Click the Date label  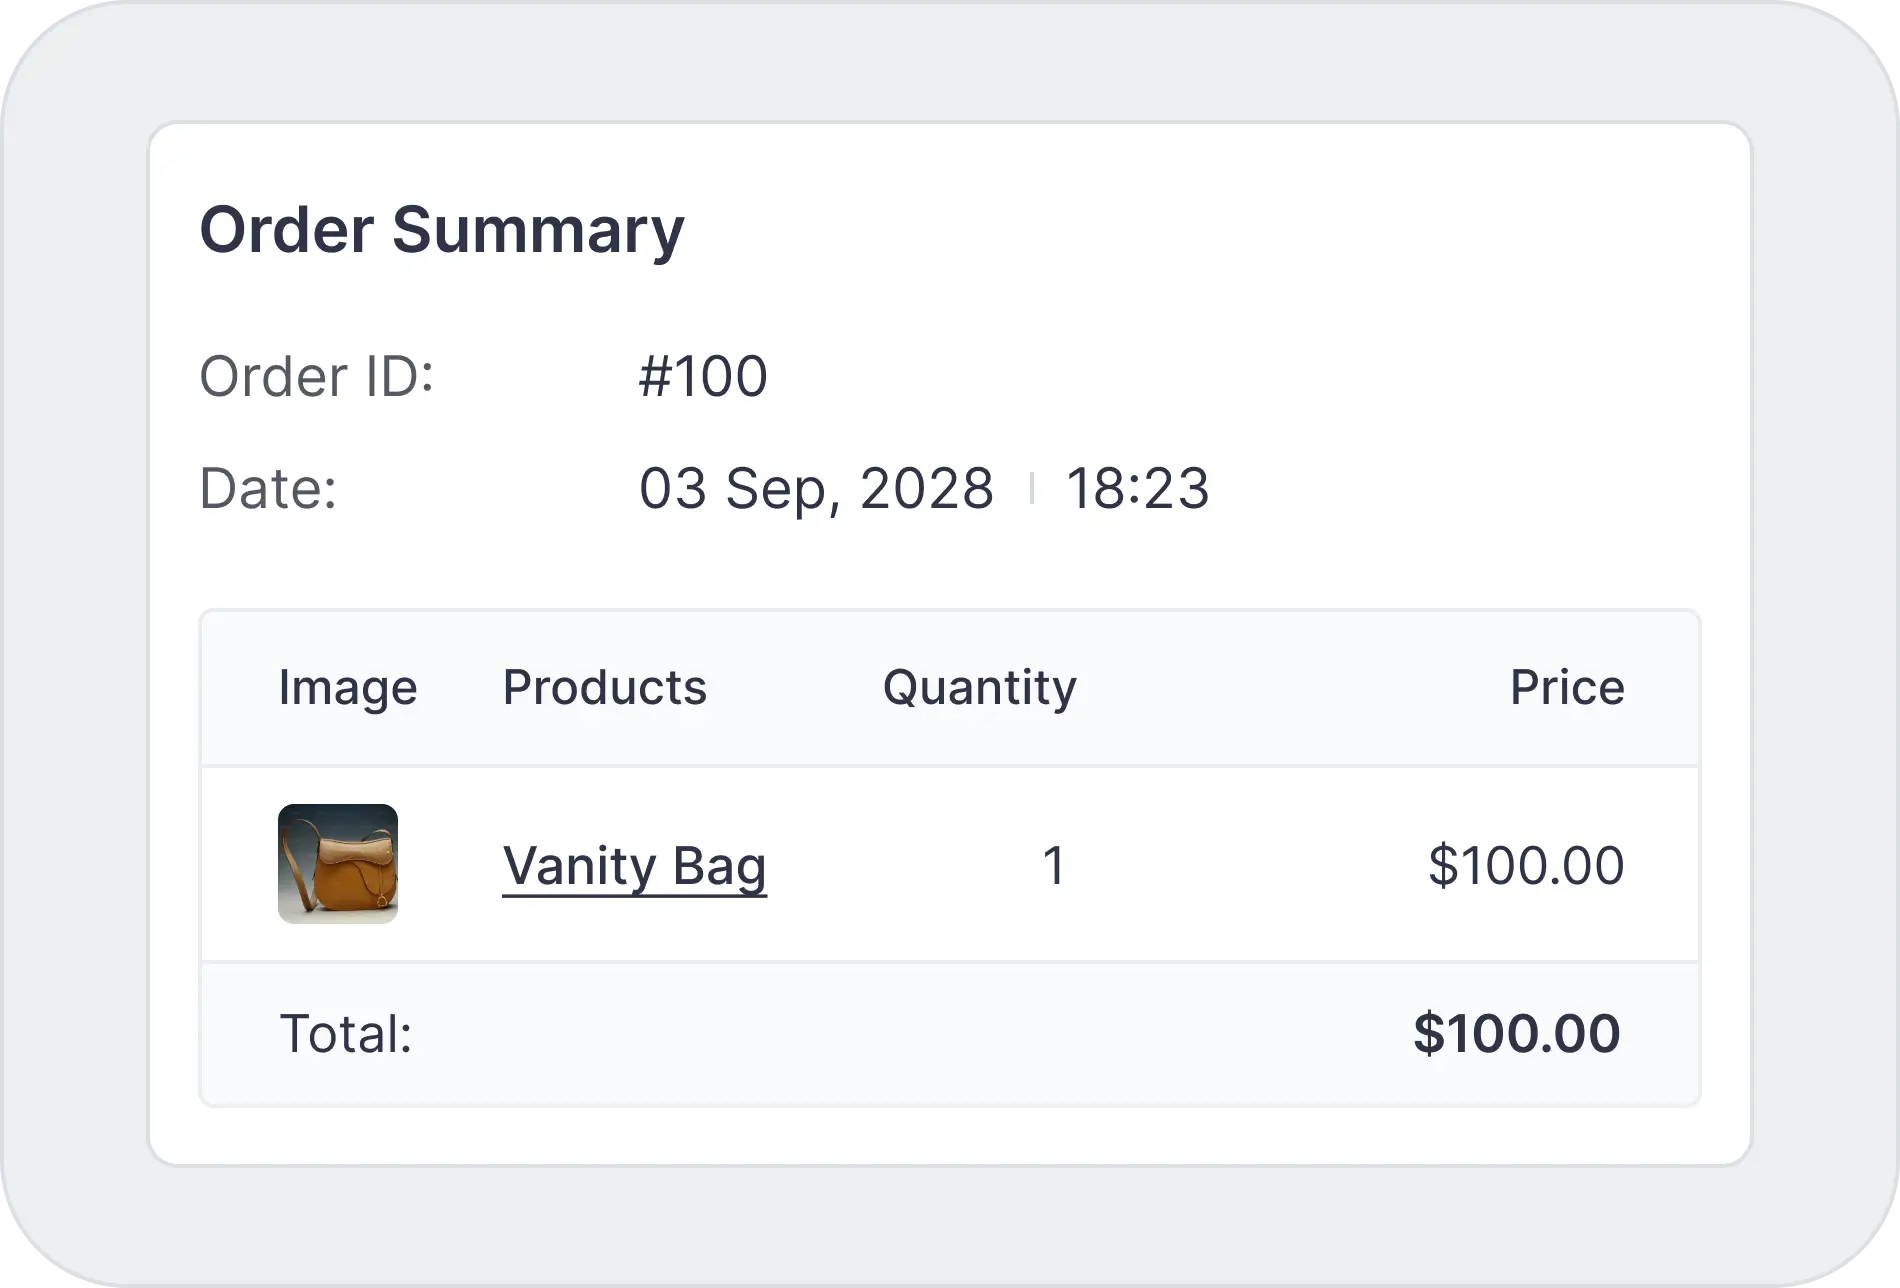tap(268, 489)
